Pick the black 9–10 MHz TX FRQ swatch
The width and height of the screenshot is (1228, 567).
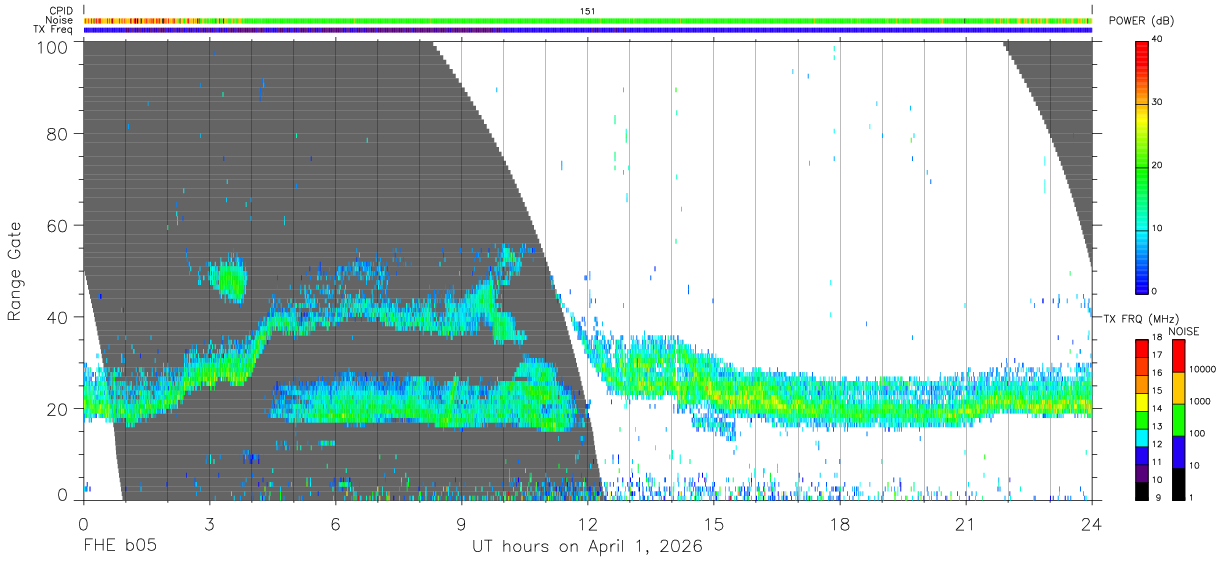point(1142,491)
